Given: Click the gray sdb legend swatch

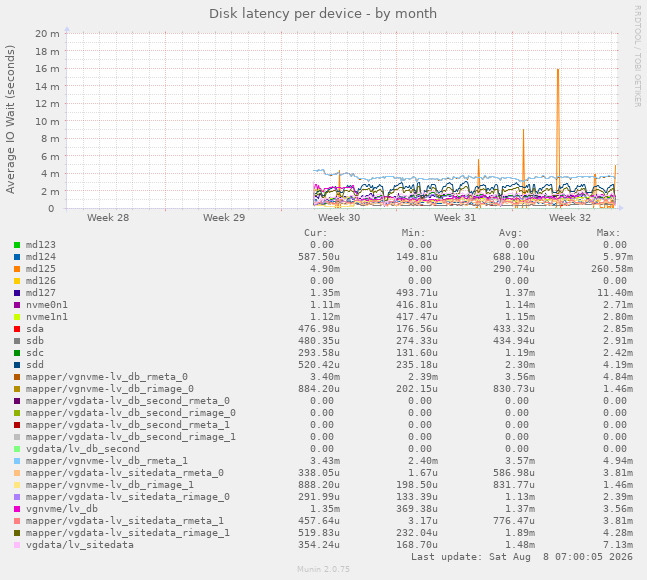Looking at the screenshot, I should pos(17,341).
